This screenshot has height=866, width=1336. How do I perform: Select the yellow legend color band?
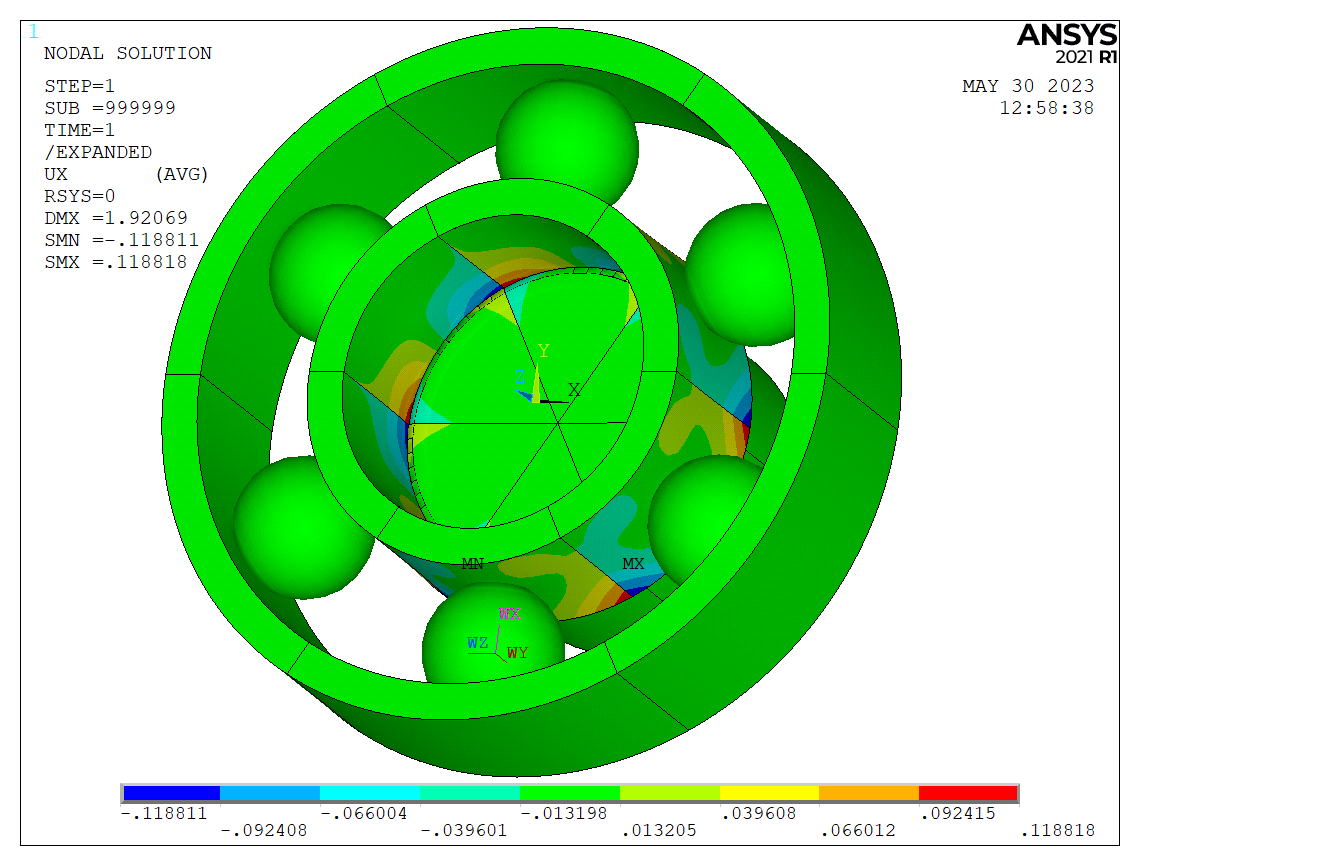[768, 793]
